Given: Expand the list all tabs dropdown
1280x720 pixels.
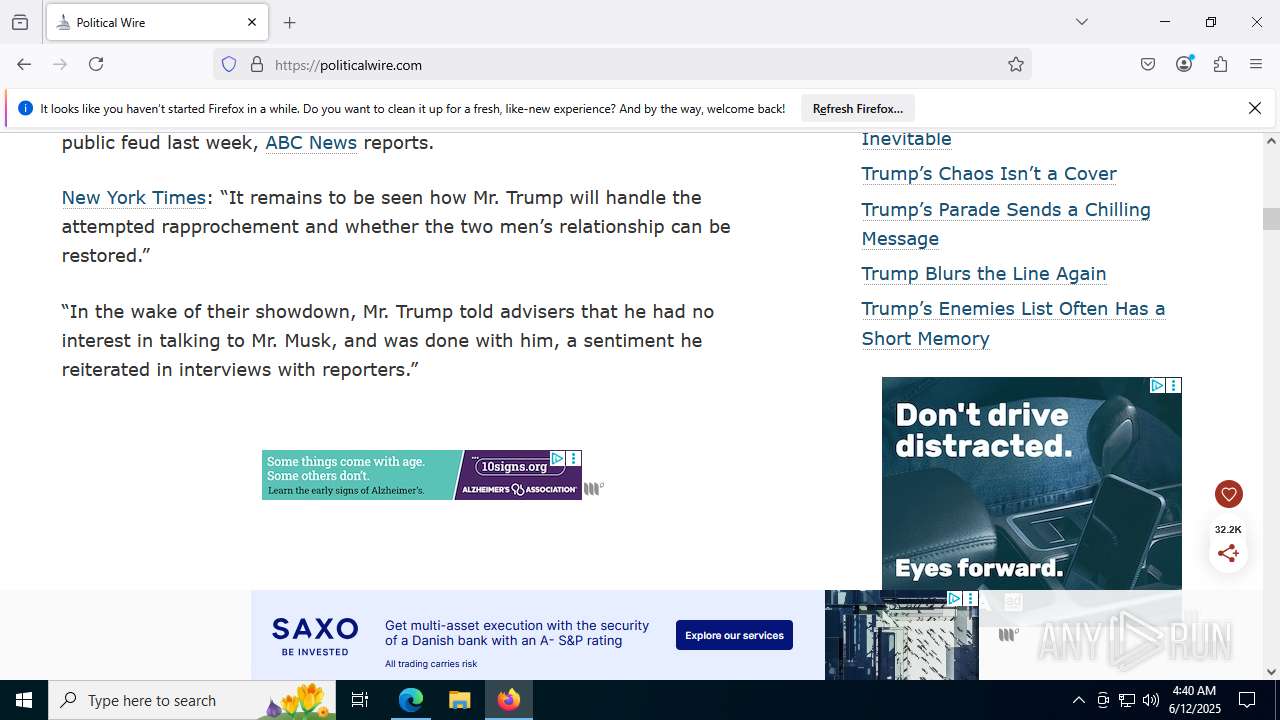Looking at the screenshot, I should pyautogui.click(x=1082, y=22).
